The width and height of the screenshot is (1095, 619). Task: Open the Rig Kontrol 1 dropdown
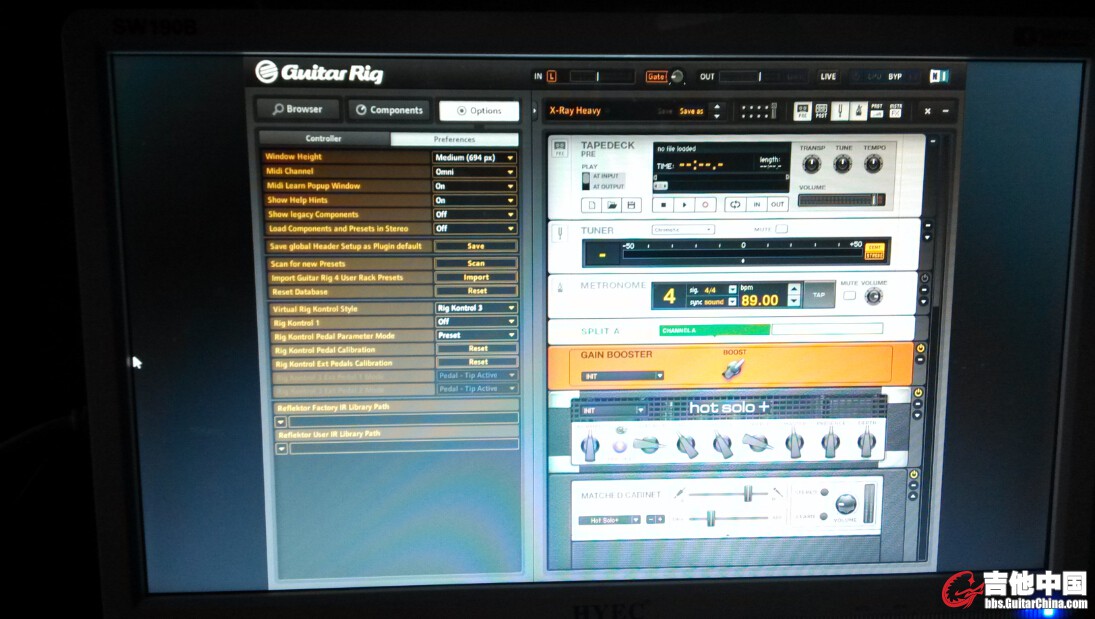(x=476, y=321)
